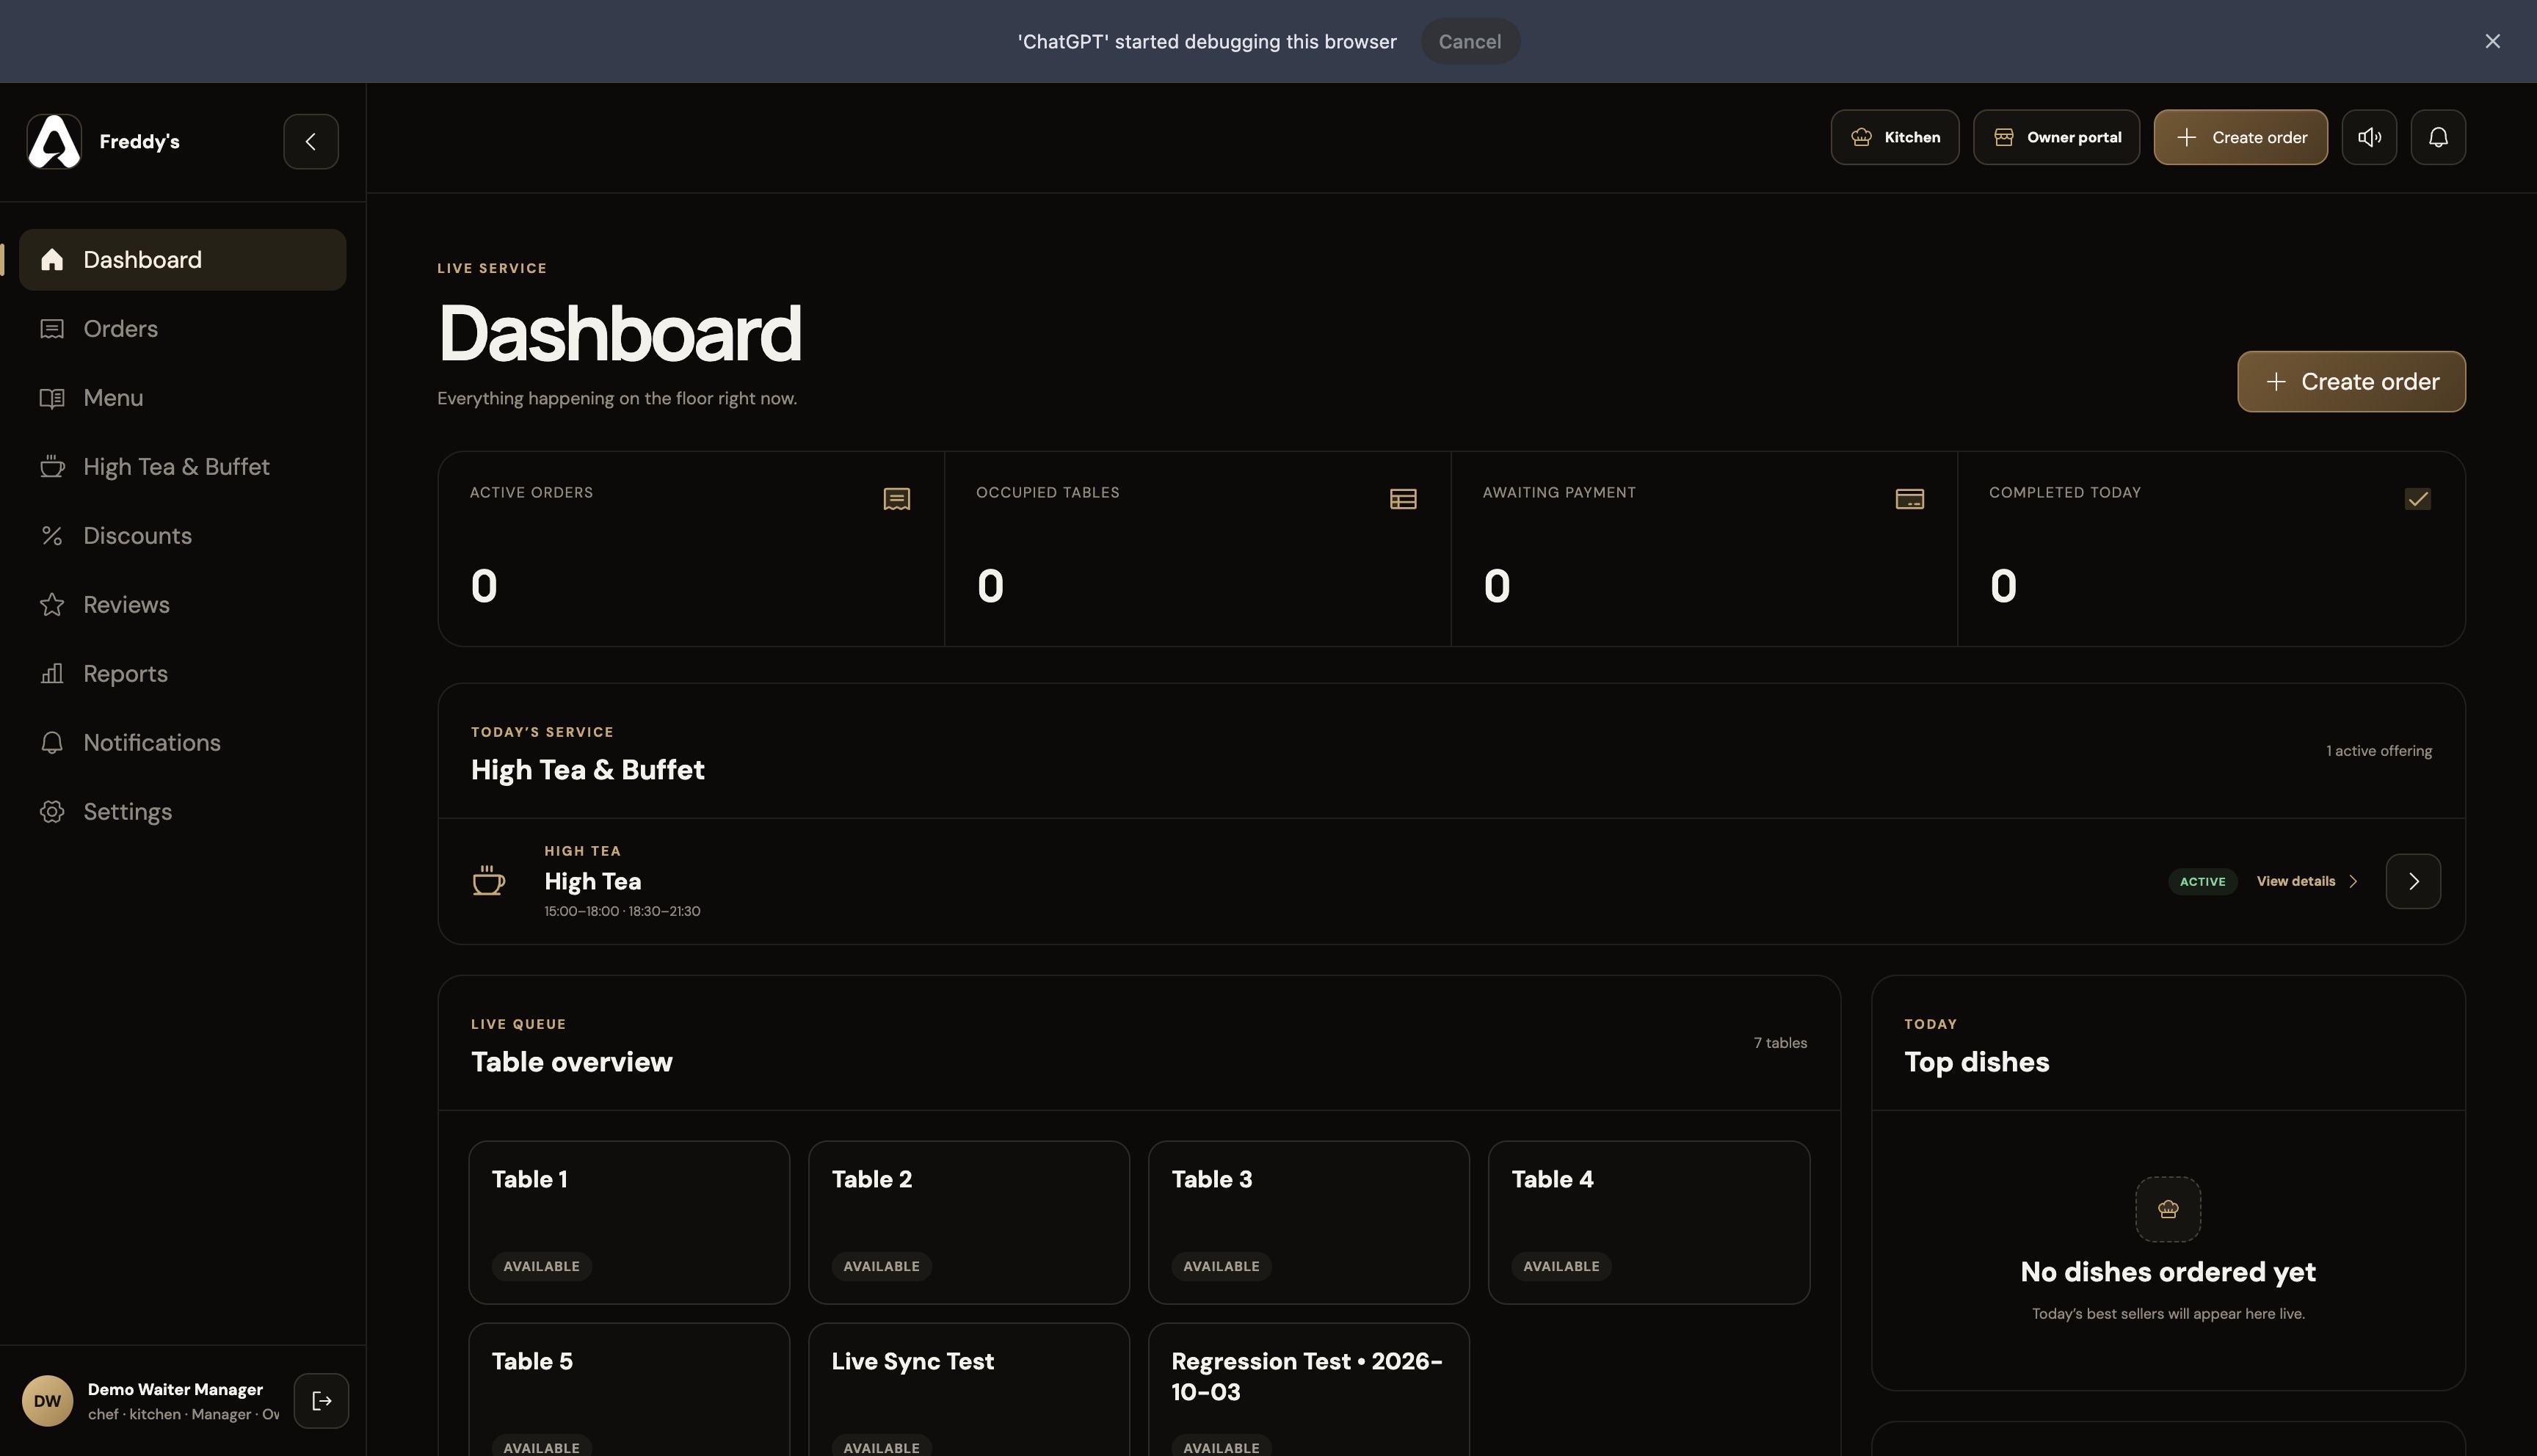The width and height of the screenshot is (2537, 1456).
Task: Click the '1 active offering' text
Action: [x=2378, y=751]
